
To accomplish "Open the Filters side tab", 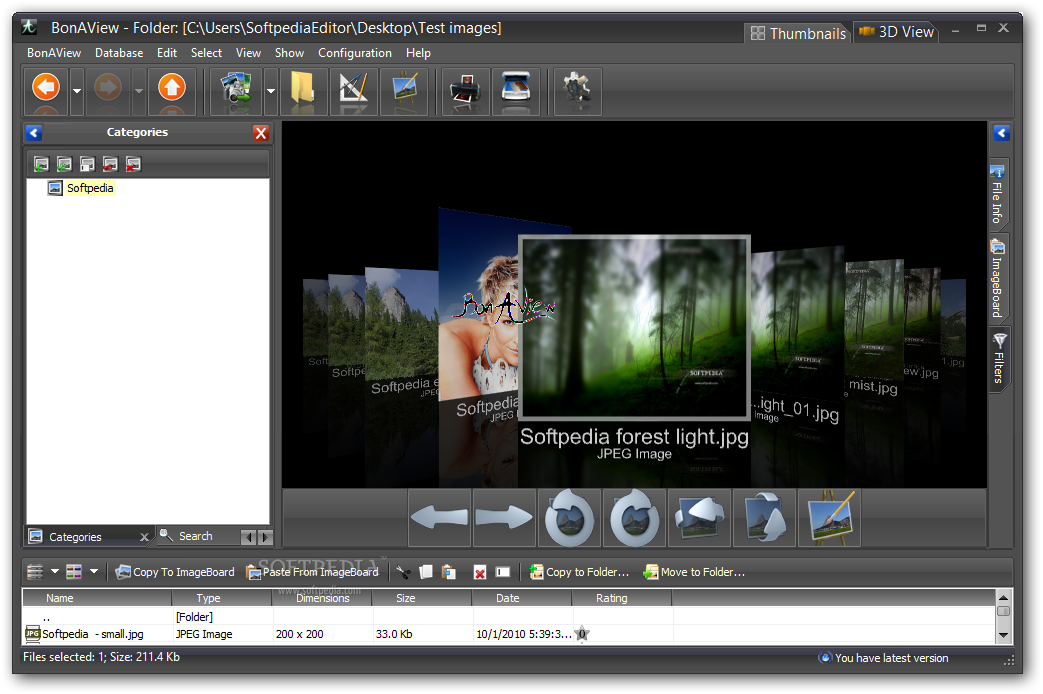I will point(998,359).
